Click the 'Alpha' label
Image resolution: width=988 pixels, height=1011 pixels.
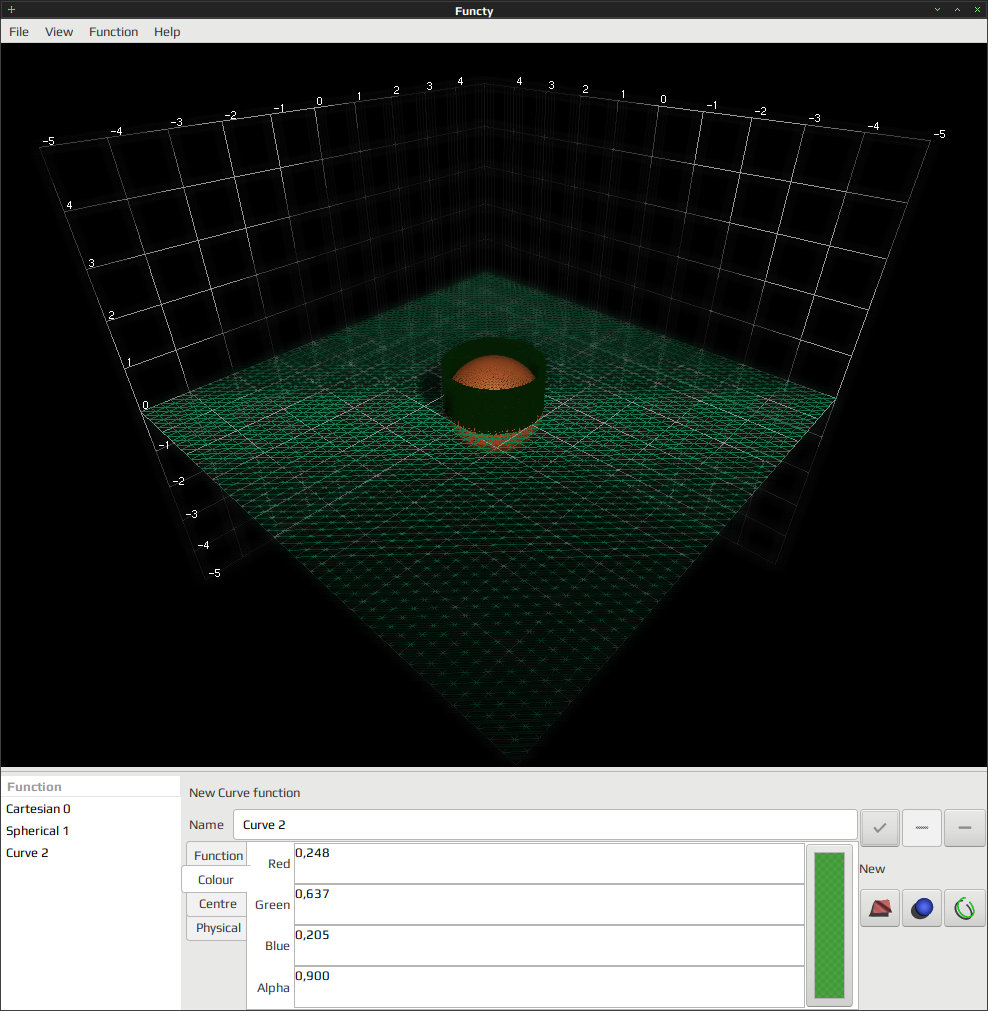(273, 987)
